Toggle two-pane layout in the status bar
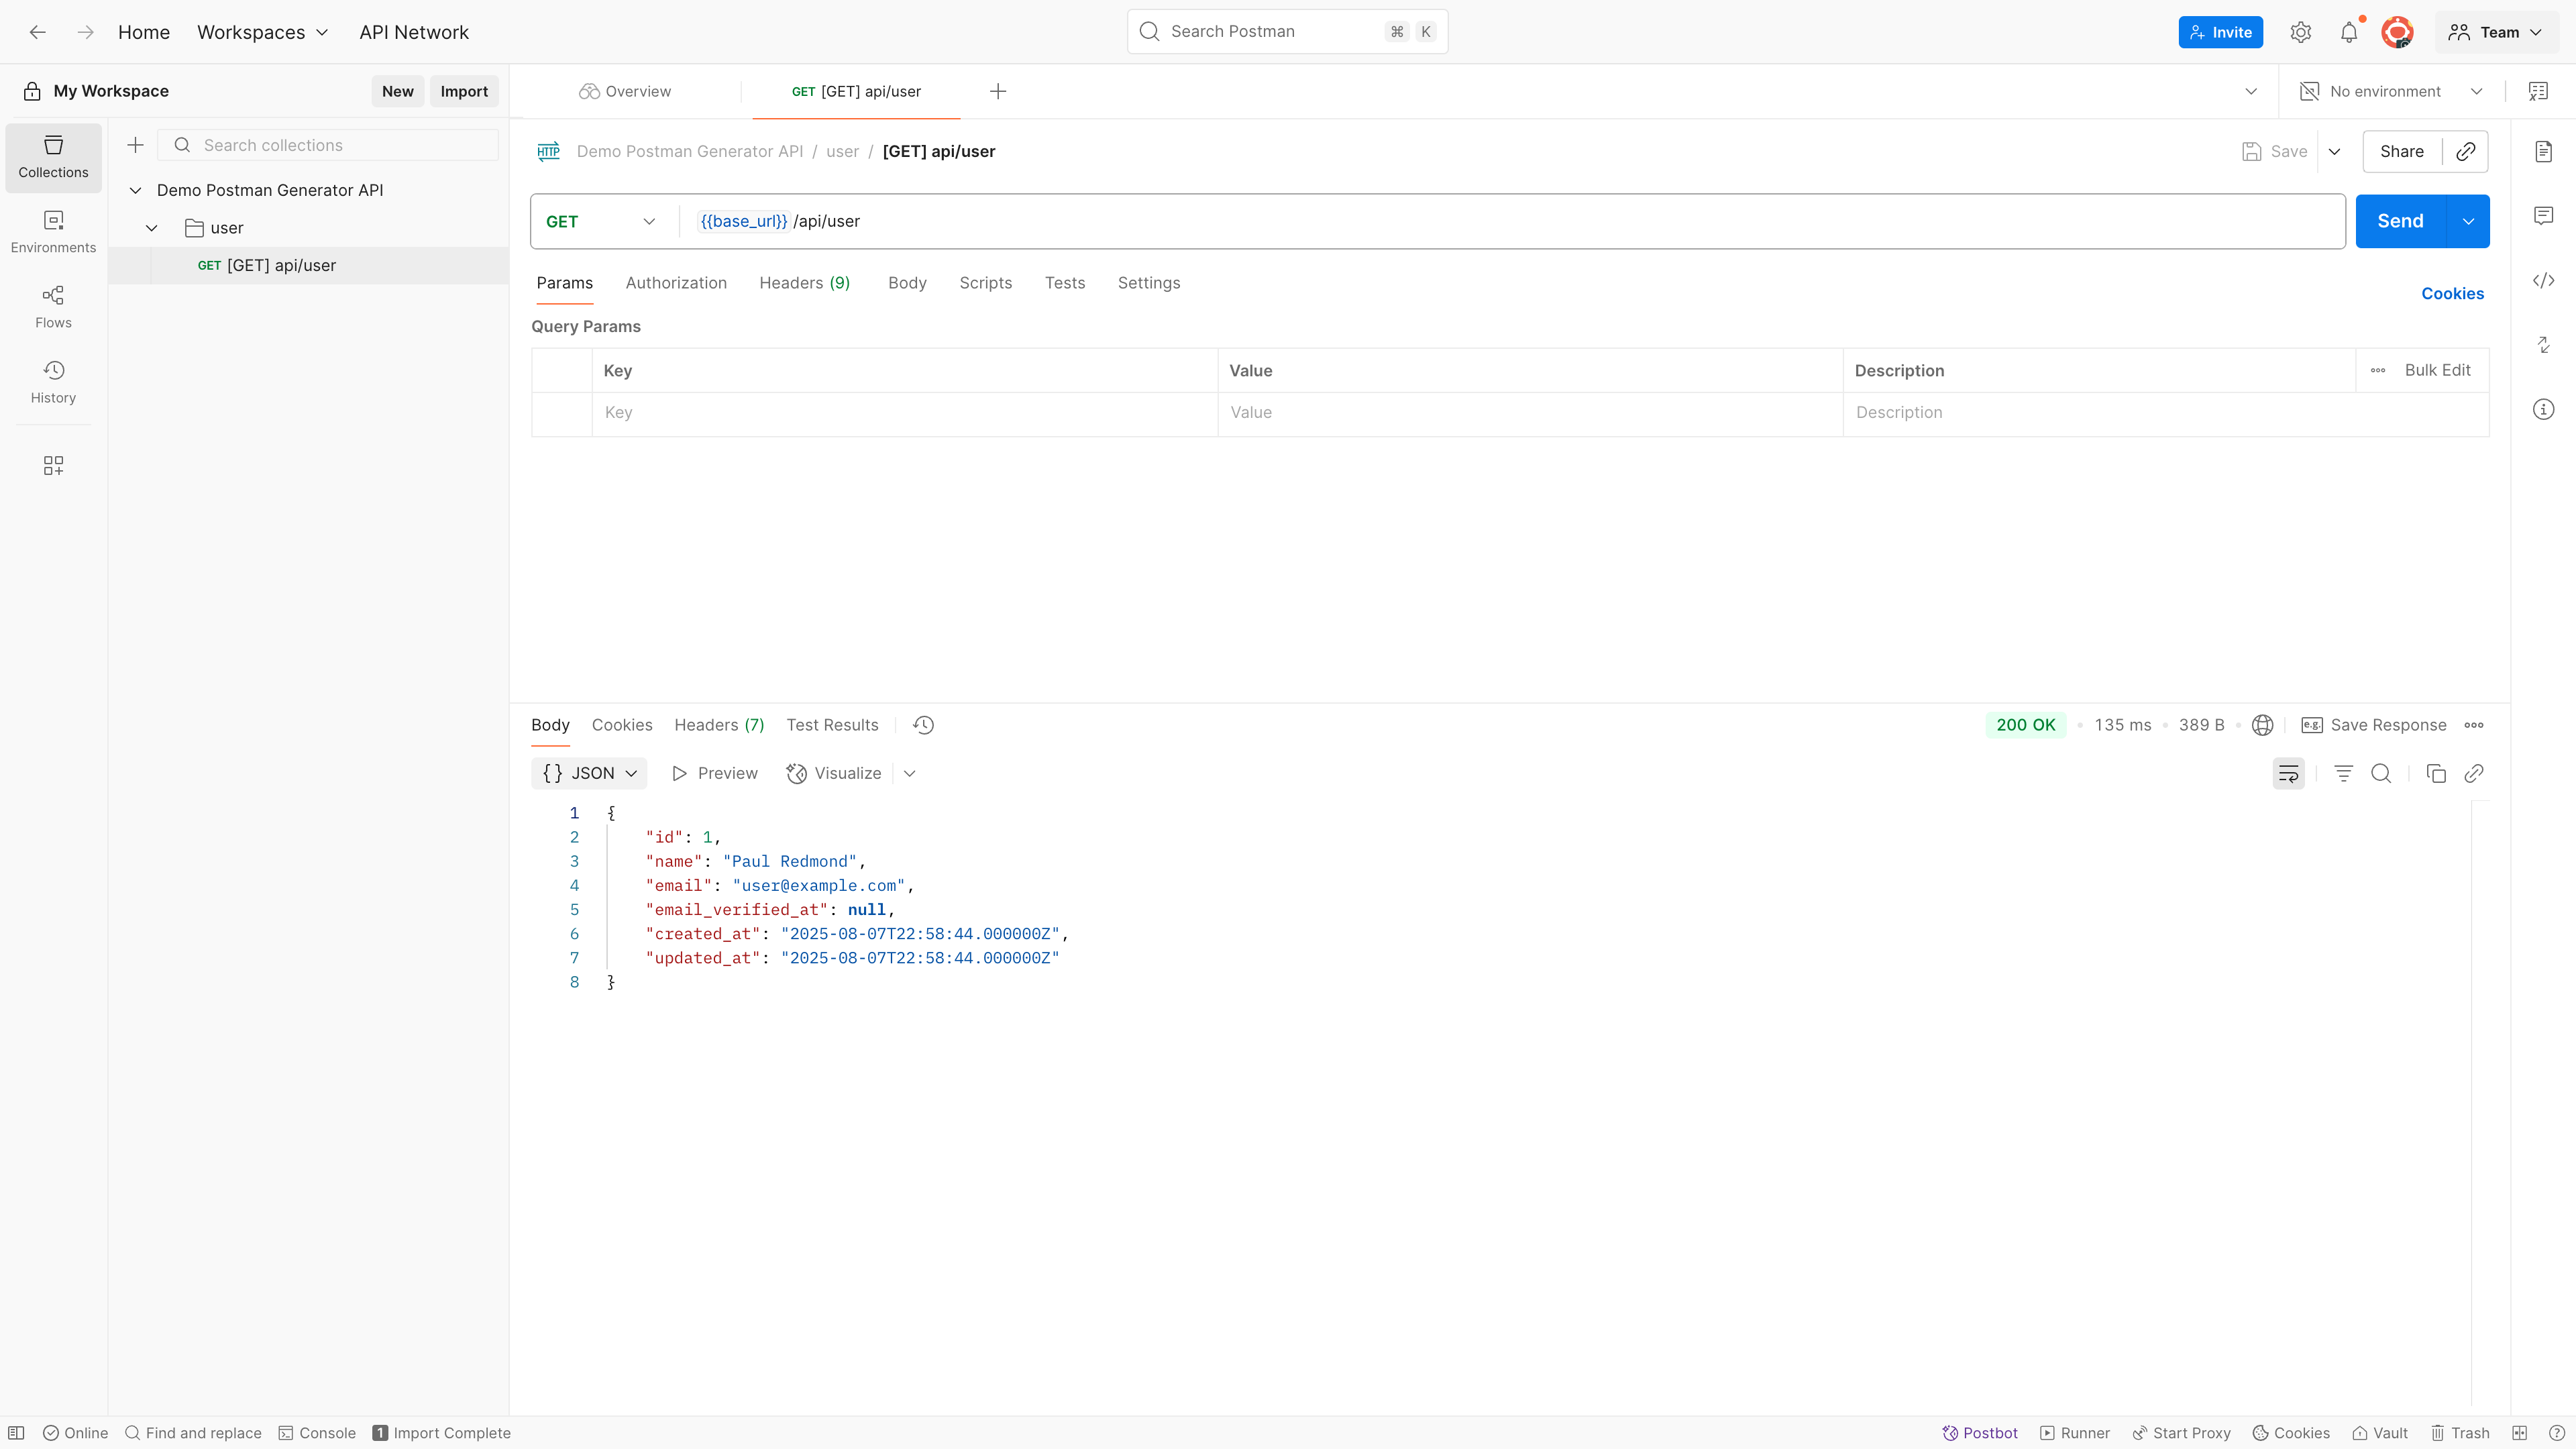This screenshot has height=1449, width=2576. tap(2519, 1433)
